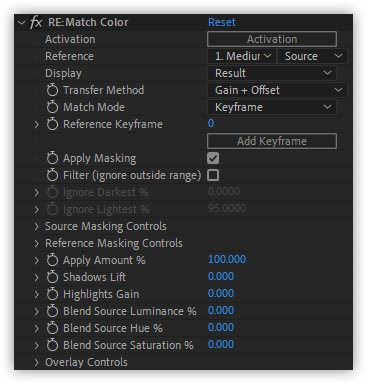The image size is (367, 384).
Task: Select the RE:Match Color effect name
Action: click(88, 22)
